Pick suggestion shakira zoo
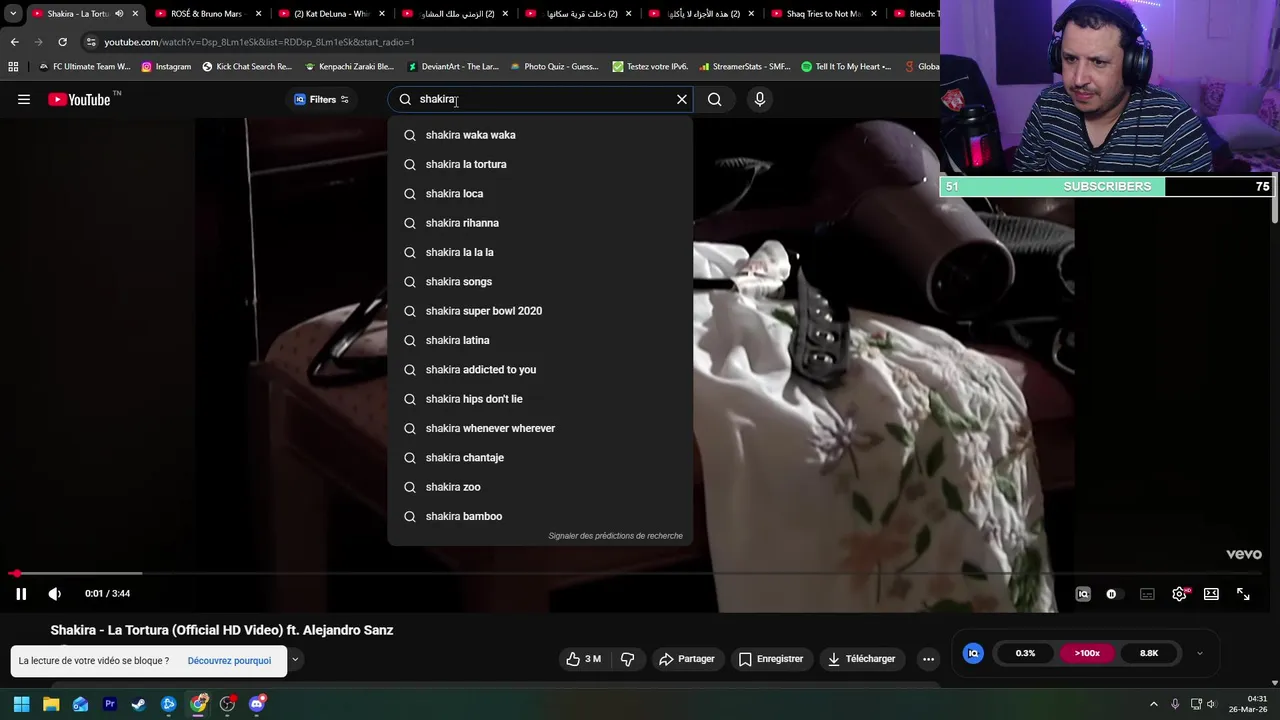 click(540, 487)
